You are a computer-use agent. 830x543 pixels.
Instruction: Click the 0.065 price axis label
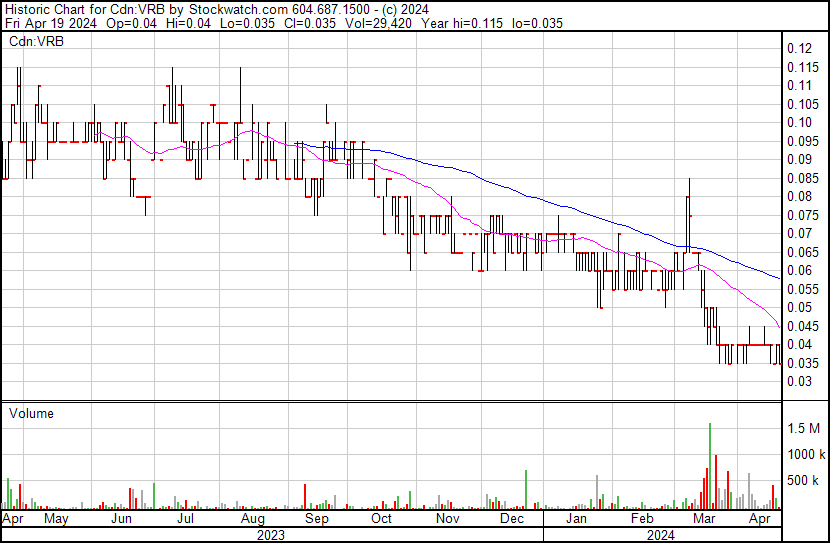803,252
